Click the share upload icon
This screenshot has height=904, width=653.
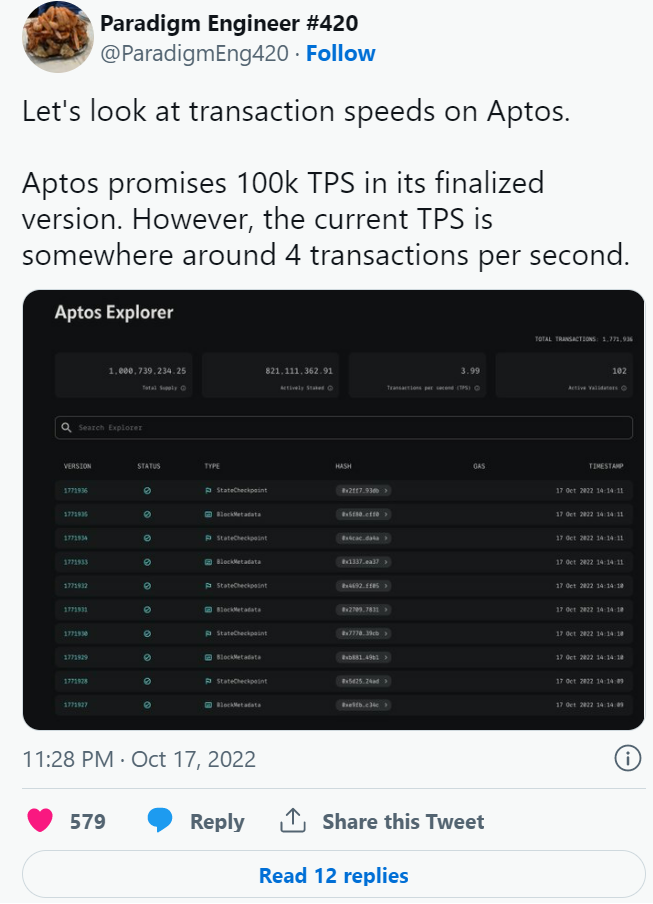(x=293, y=820)
